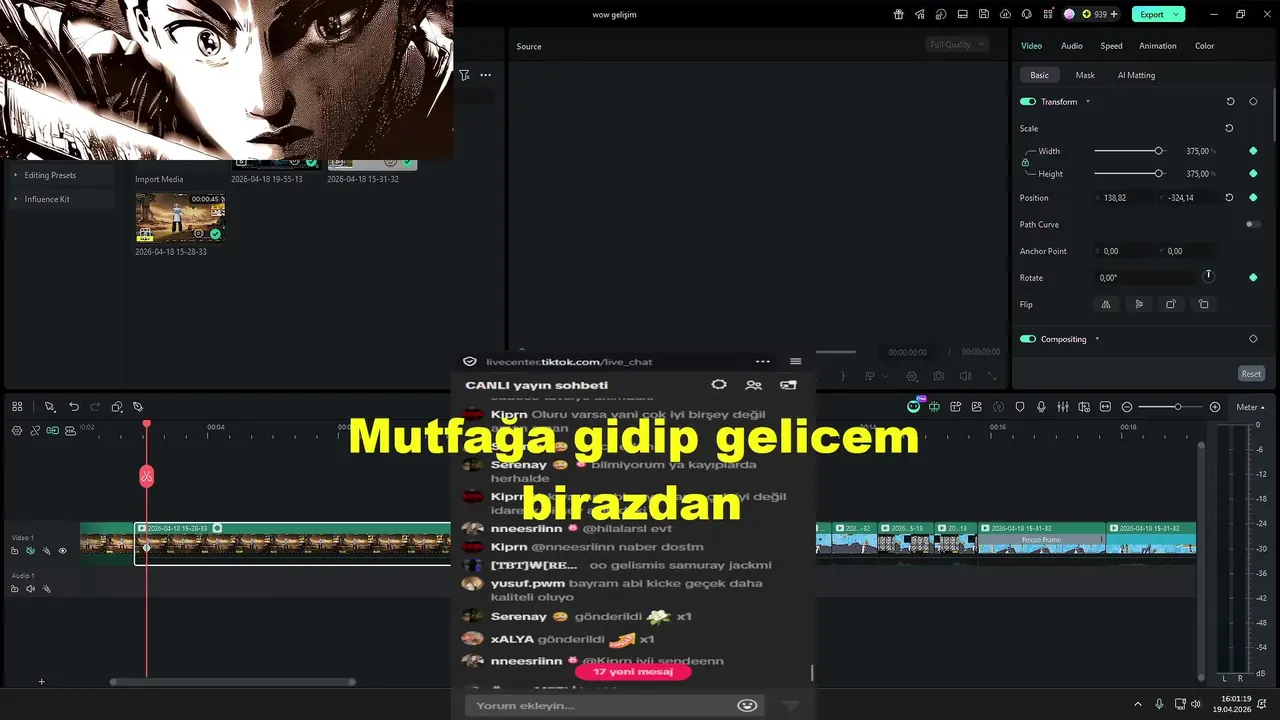Switch to the Audio properties tab

pyautogui.click(x=1072, y=46)
